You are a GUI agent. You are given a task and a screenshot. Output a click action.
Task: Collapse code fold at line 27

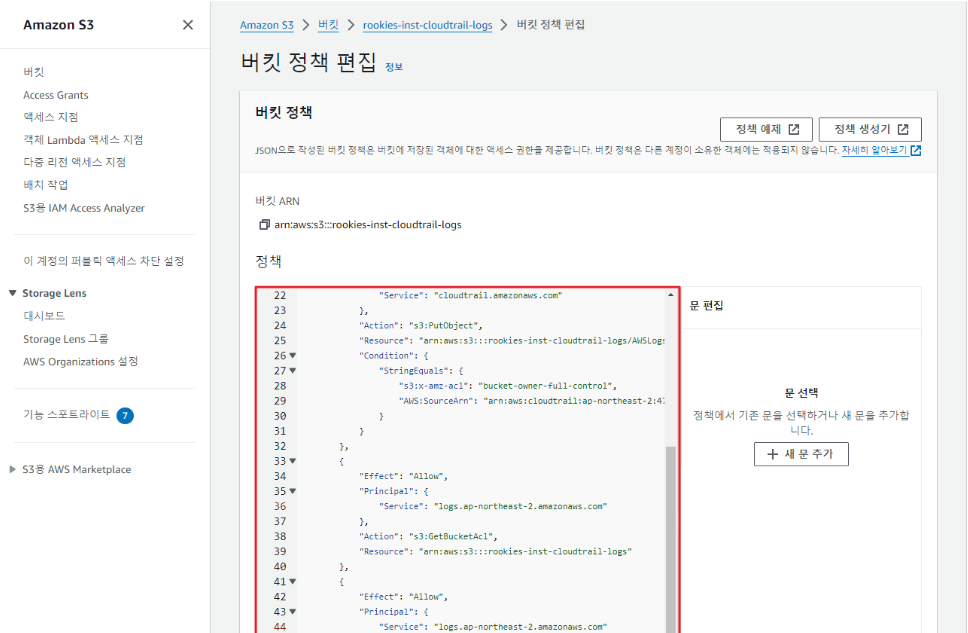pyautogui.click(x=293, y=371)
